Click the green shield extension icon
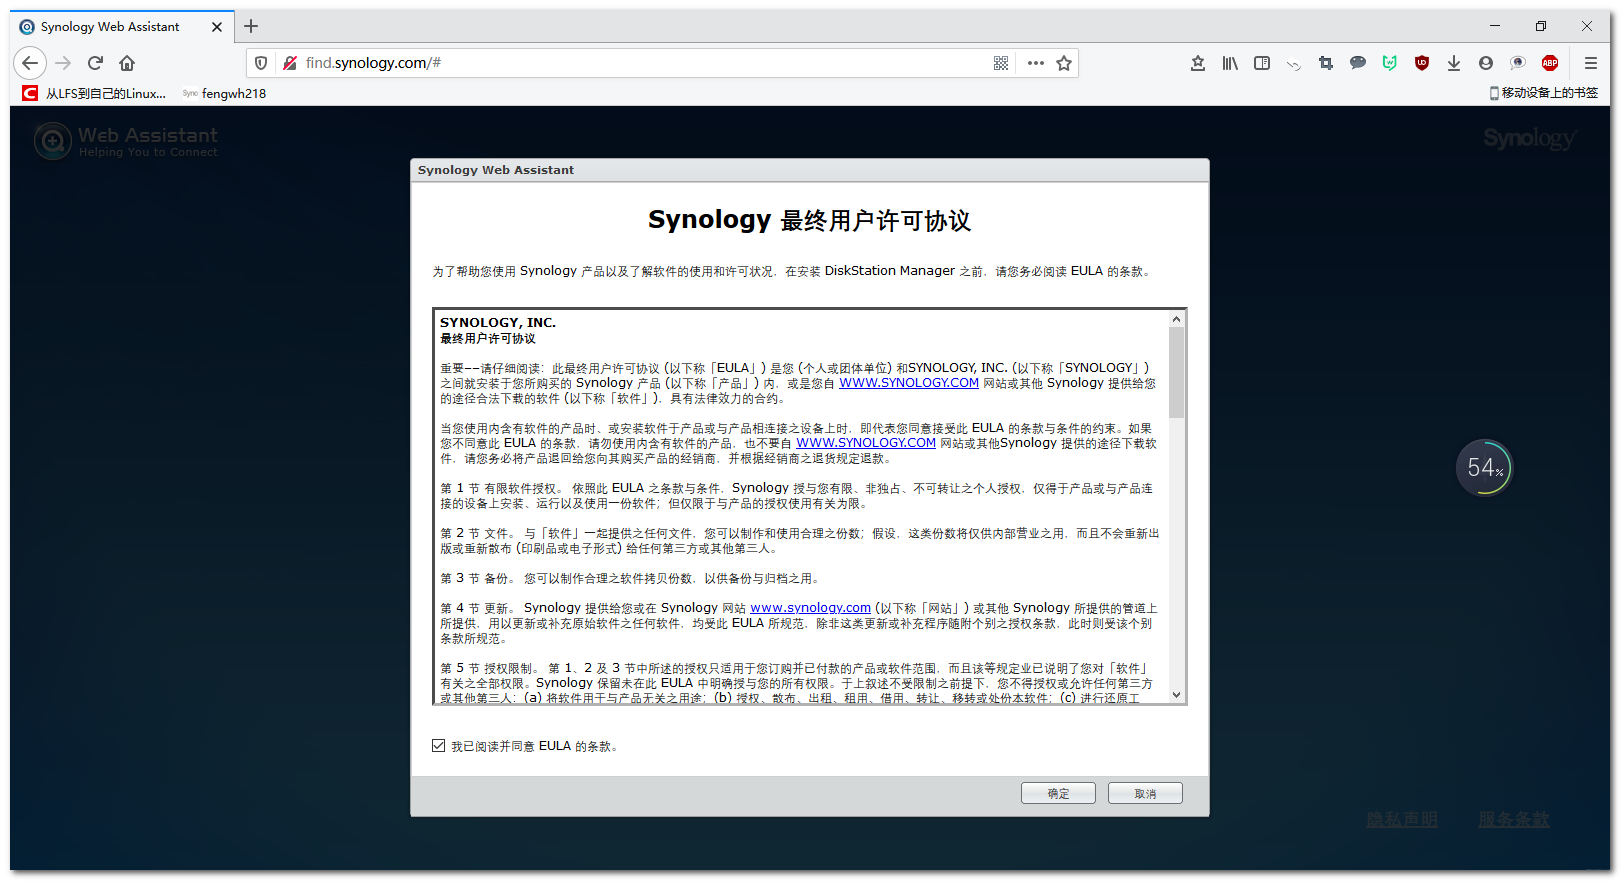Viewport: 1621px width, 881px height. coord(1390,63)
